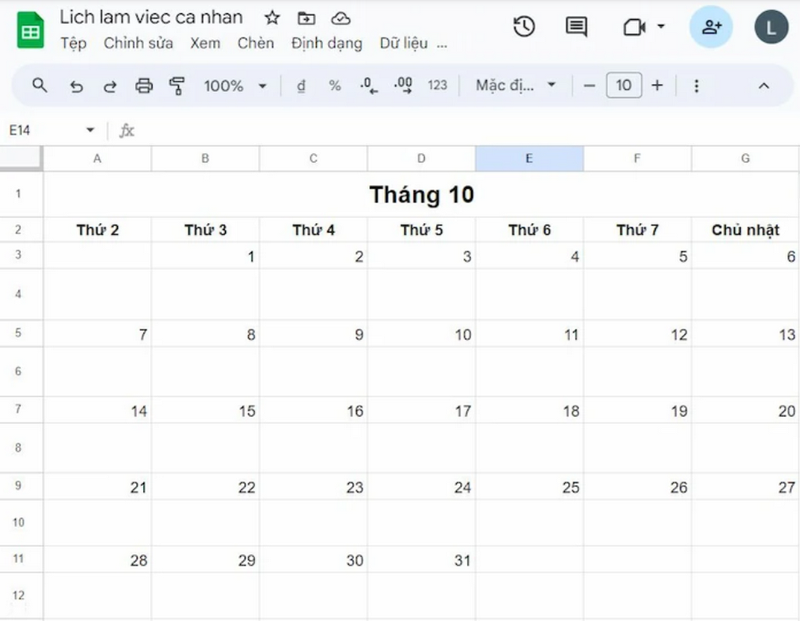Click the Share collaborators button
The height and width of the screenshot is (621, 800).
click(711, 27)
